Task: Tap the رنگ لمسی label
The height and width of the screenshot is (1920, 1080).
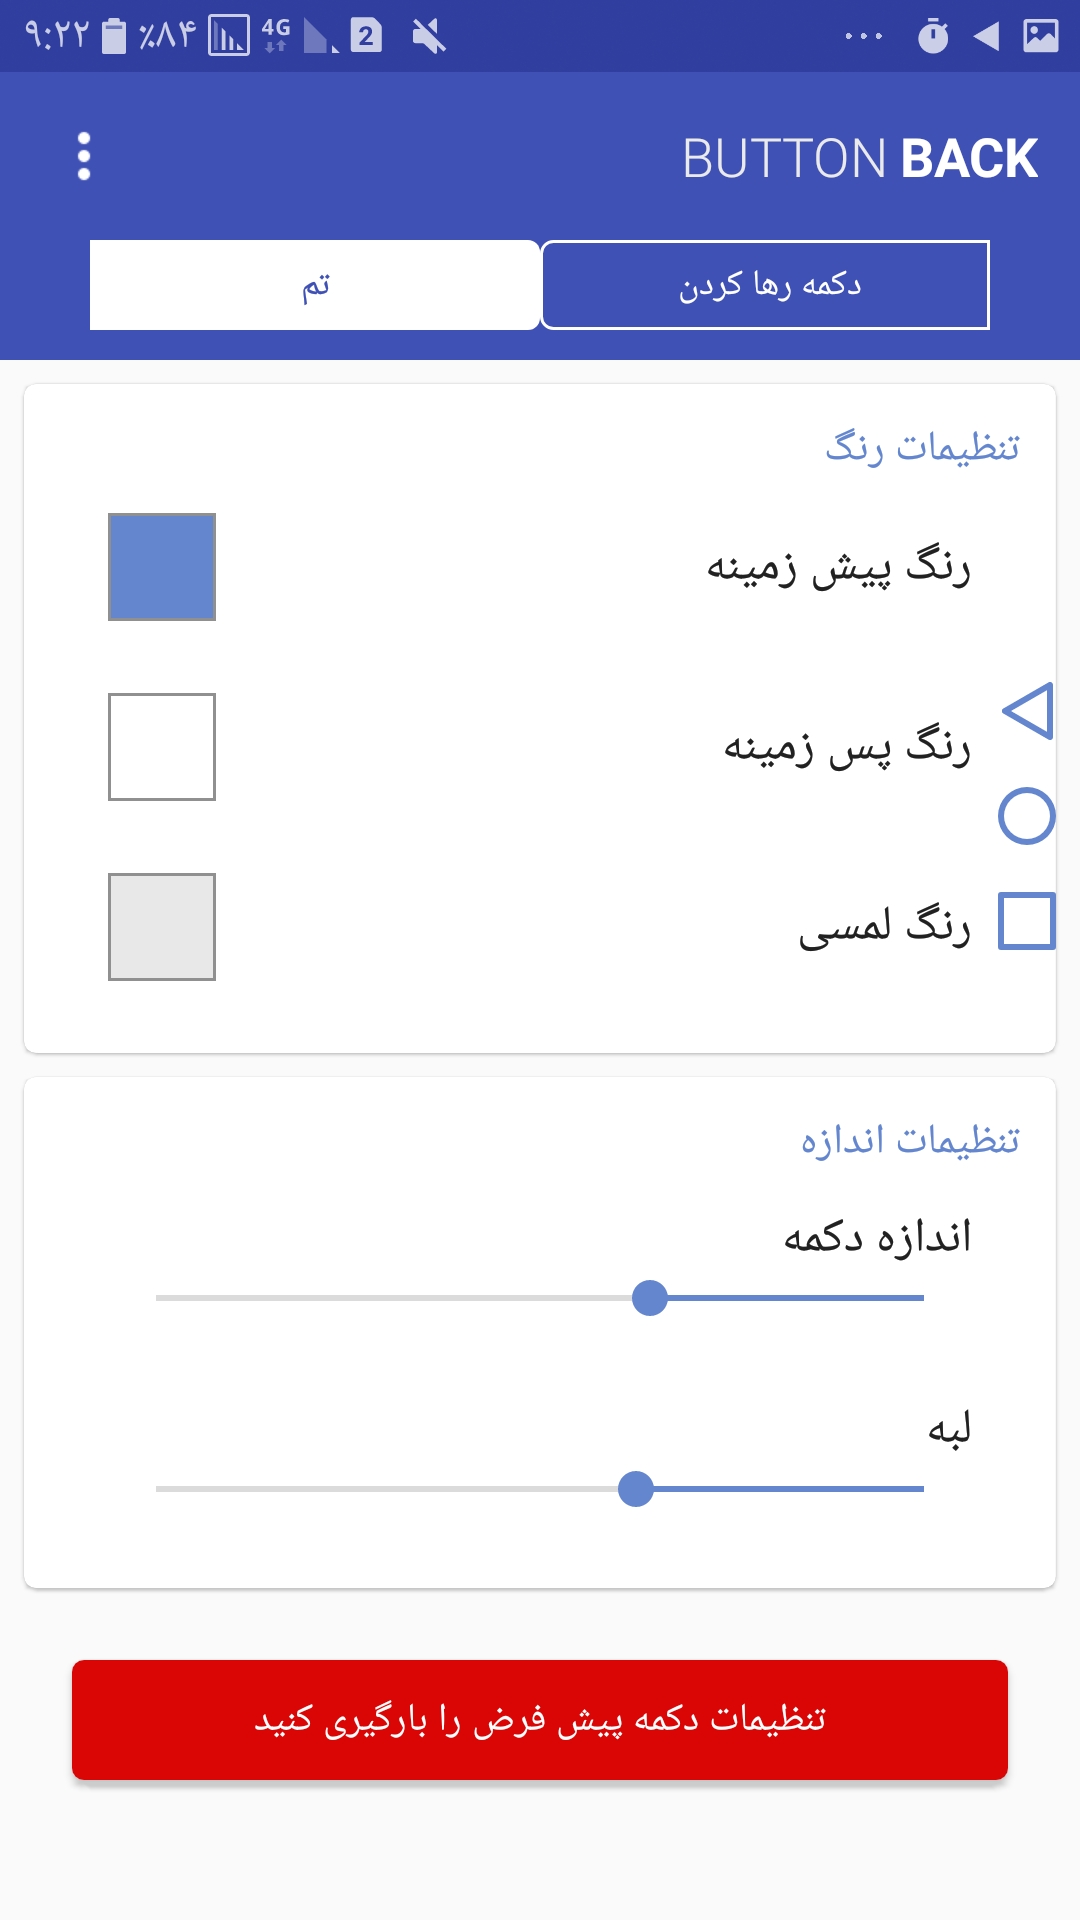Action: click(x=884, y=927)
